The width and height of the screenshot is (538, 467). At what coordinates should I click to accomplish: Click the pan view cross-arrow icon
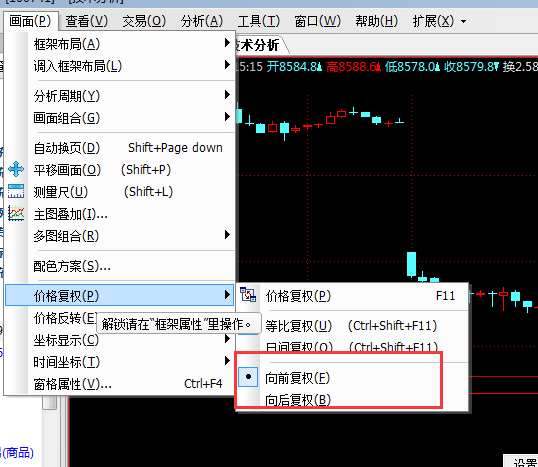(x=16, y=170)
